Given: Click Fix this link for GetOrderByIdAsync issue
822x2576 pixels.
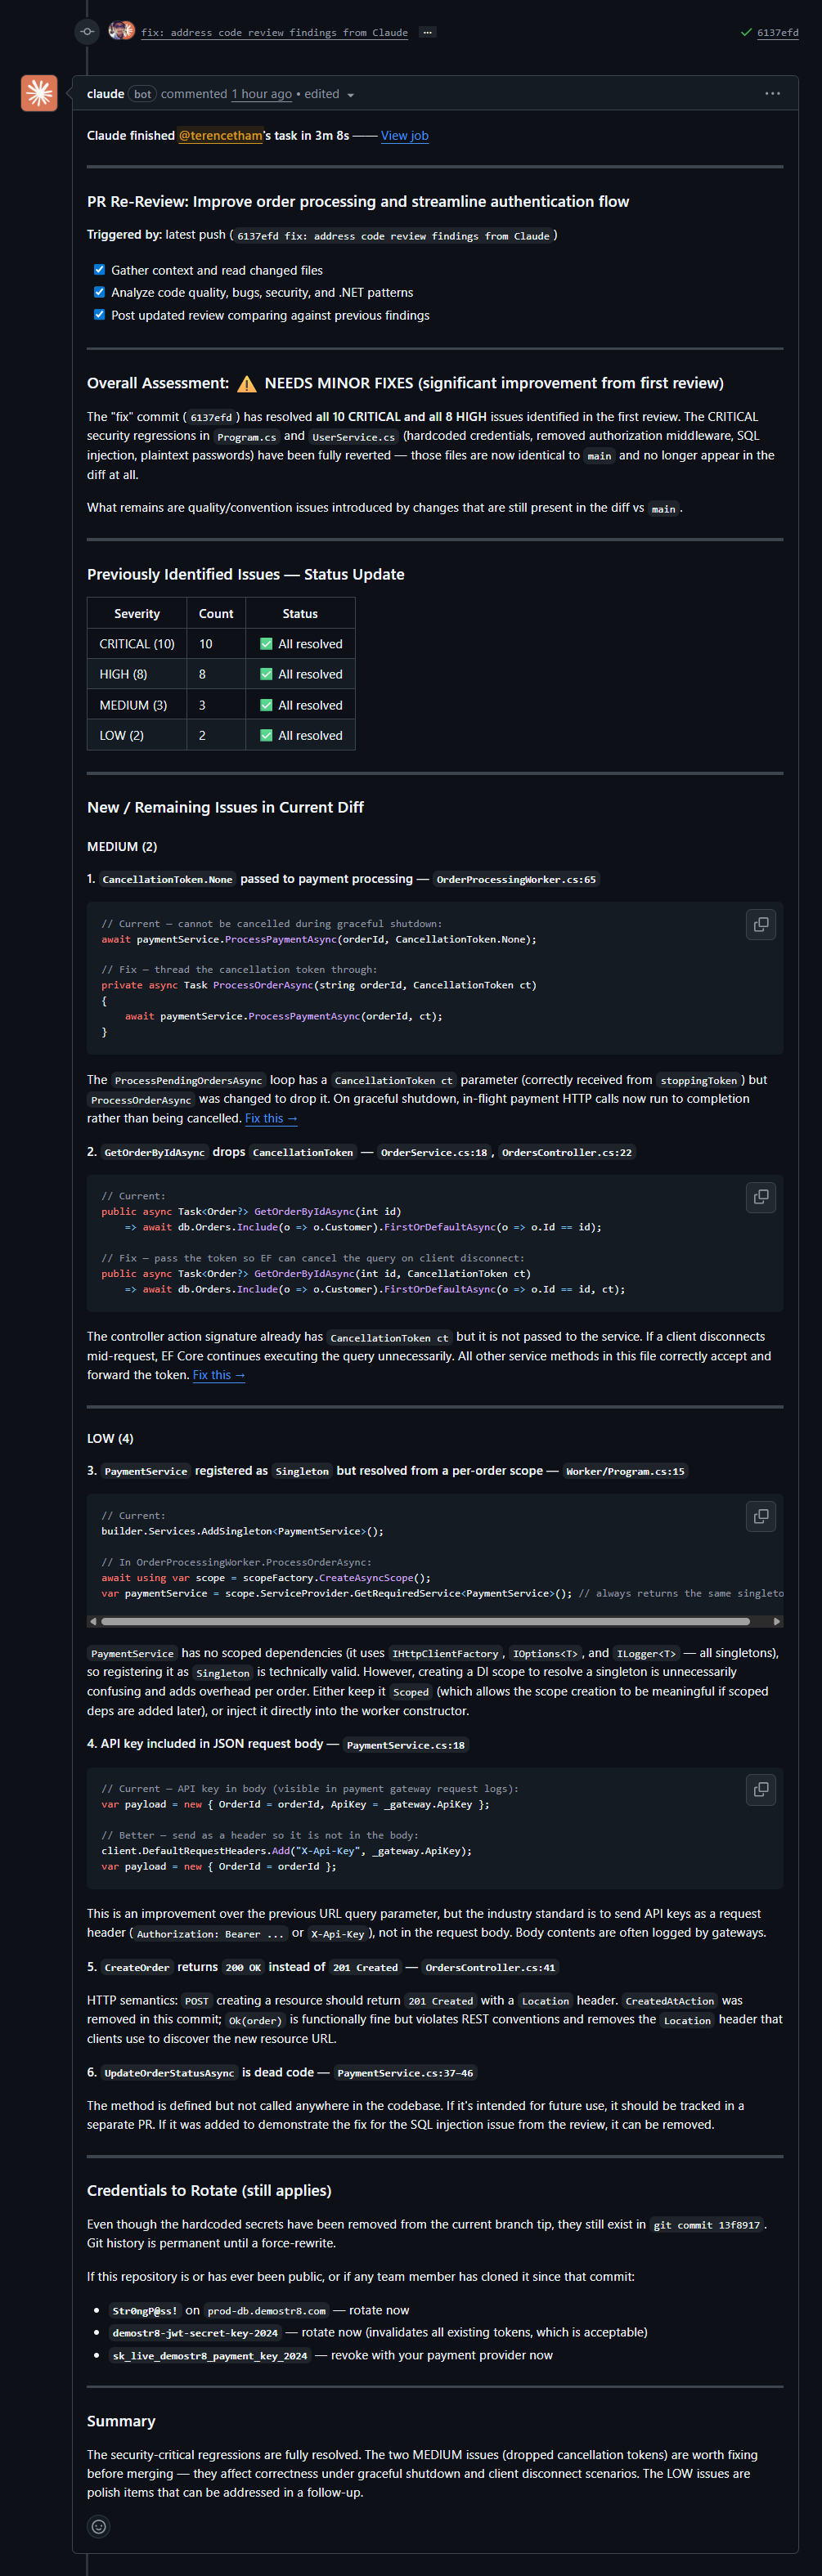Looking at the screenshot, I should pyautogui.click(x=219, y=1375).
